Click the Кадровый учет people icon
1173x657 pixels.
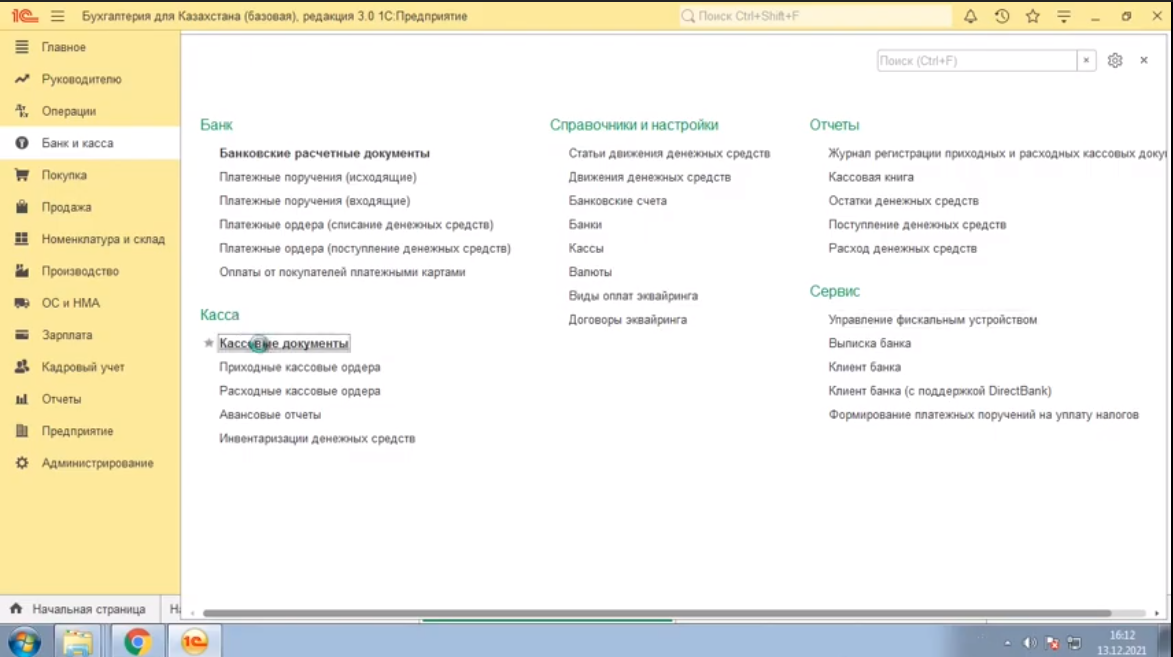[22, 367]
